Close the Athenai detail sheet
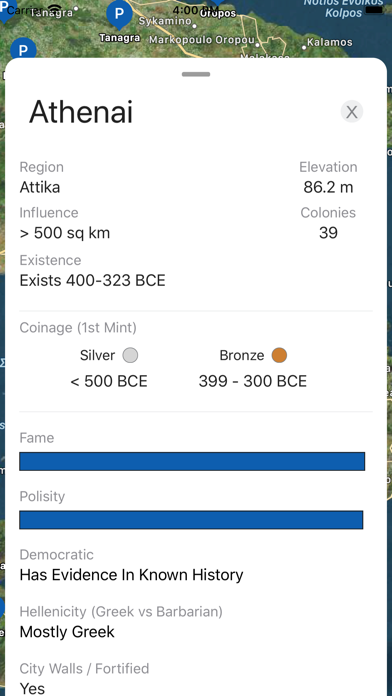Image resolution: width=392 pixels, height=696 pixels. click(x=352, y=112)
